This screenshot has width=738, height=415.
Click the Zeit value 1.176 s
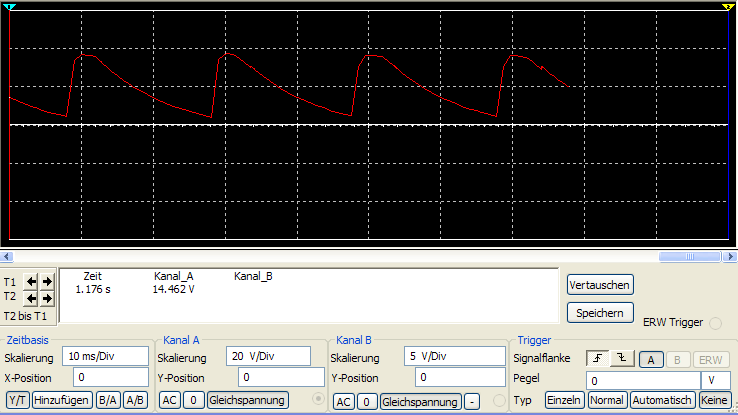[x=93, y=289]
